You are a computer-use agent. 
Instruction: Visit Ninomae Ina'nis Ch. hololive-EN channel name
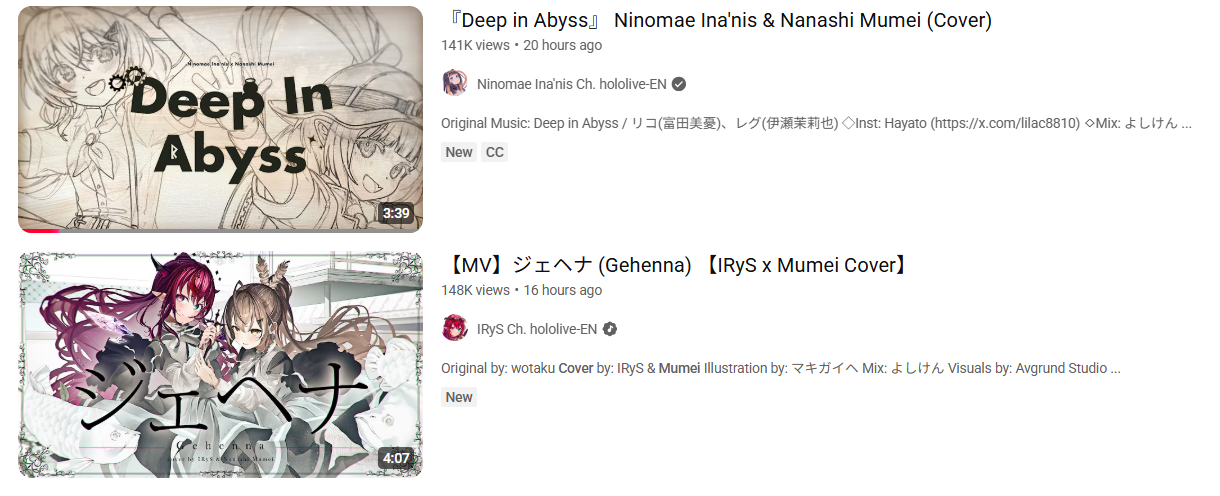tap(572, 84)
